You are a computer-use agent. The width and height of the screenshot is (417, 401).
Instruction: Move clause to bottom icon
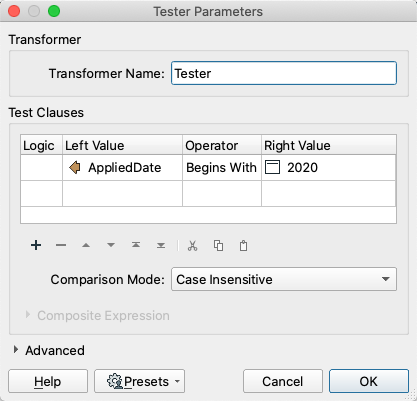click(x=161, y=245)
